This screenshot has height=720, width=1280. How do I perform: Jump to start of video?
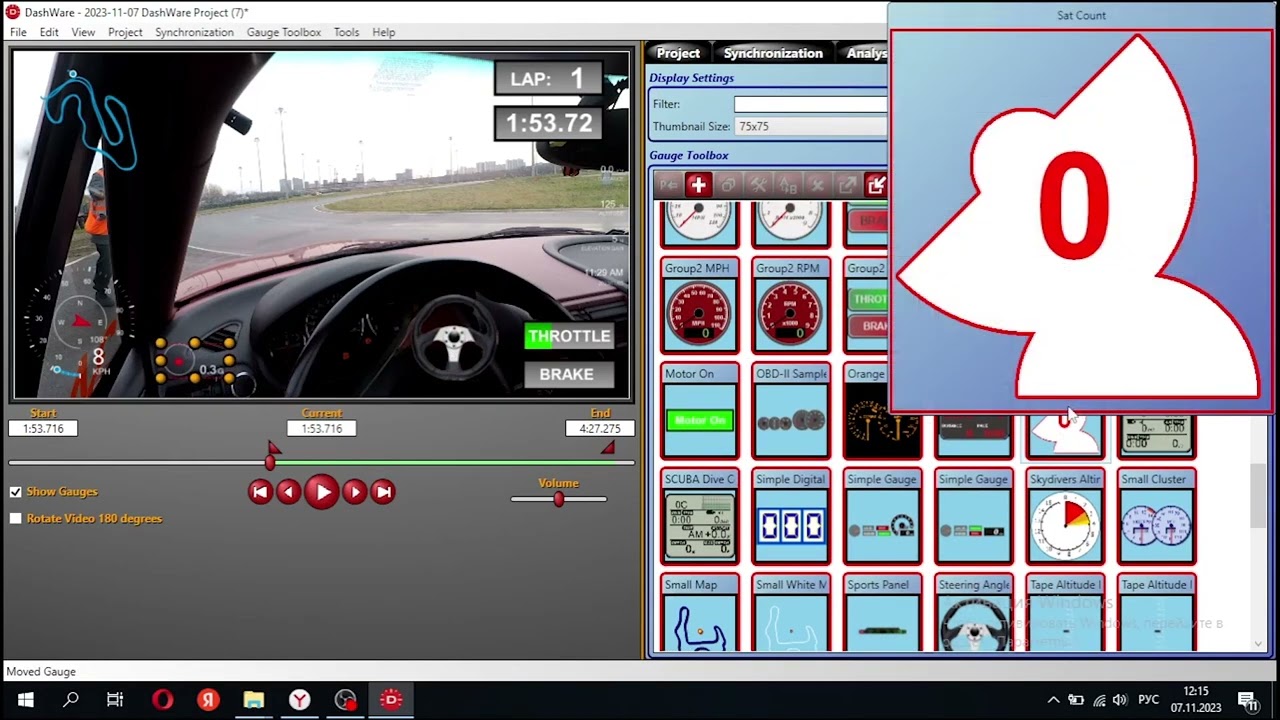click(260, 491)
